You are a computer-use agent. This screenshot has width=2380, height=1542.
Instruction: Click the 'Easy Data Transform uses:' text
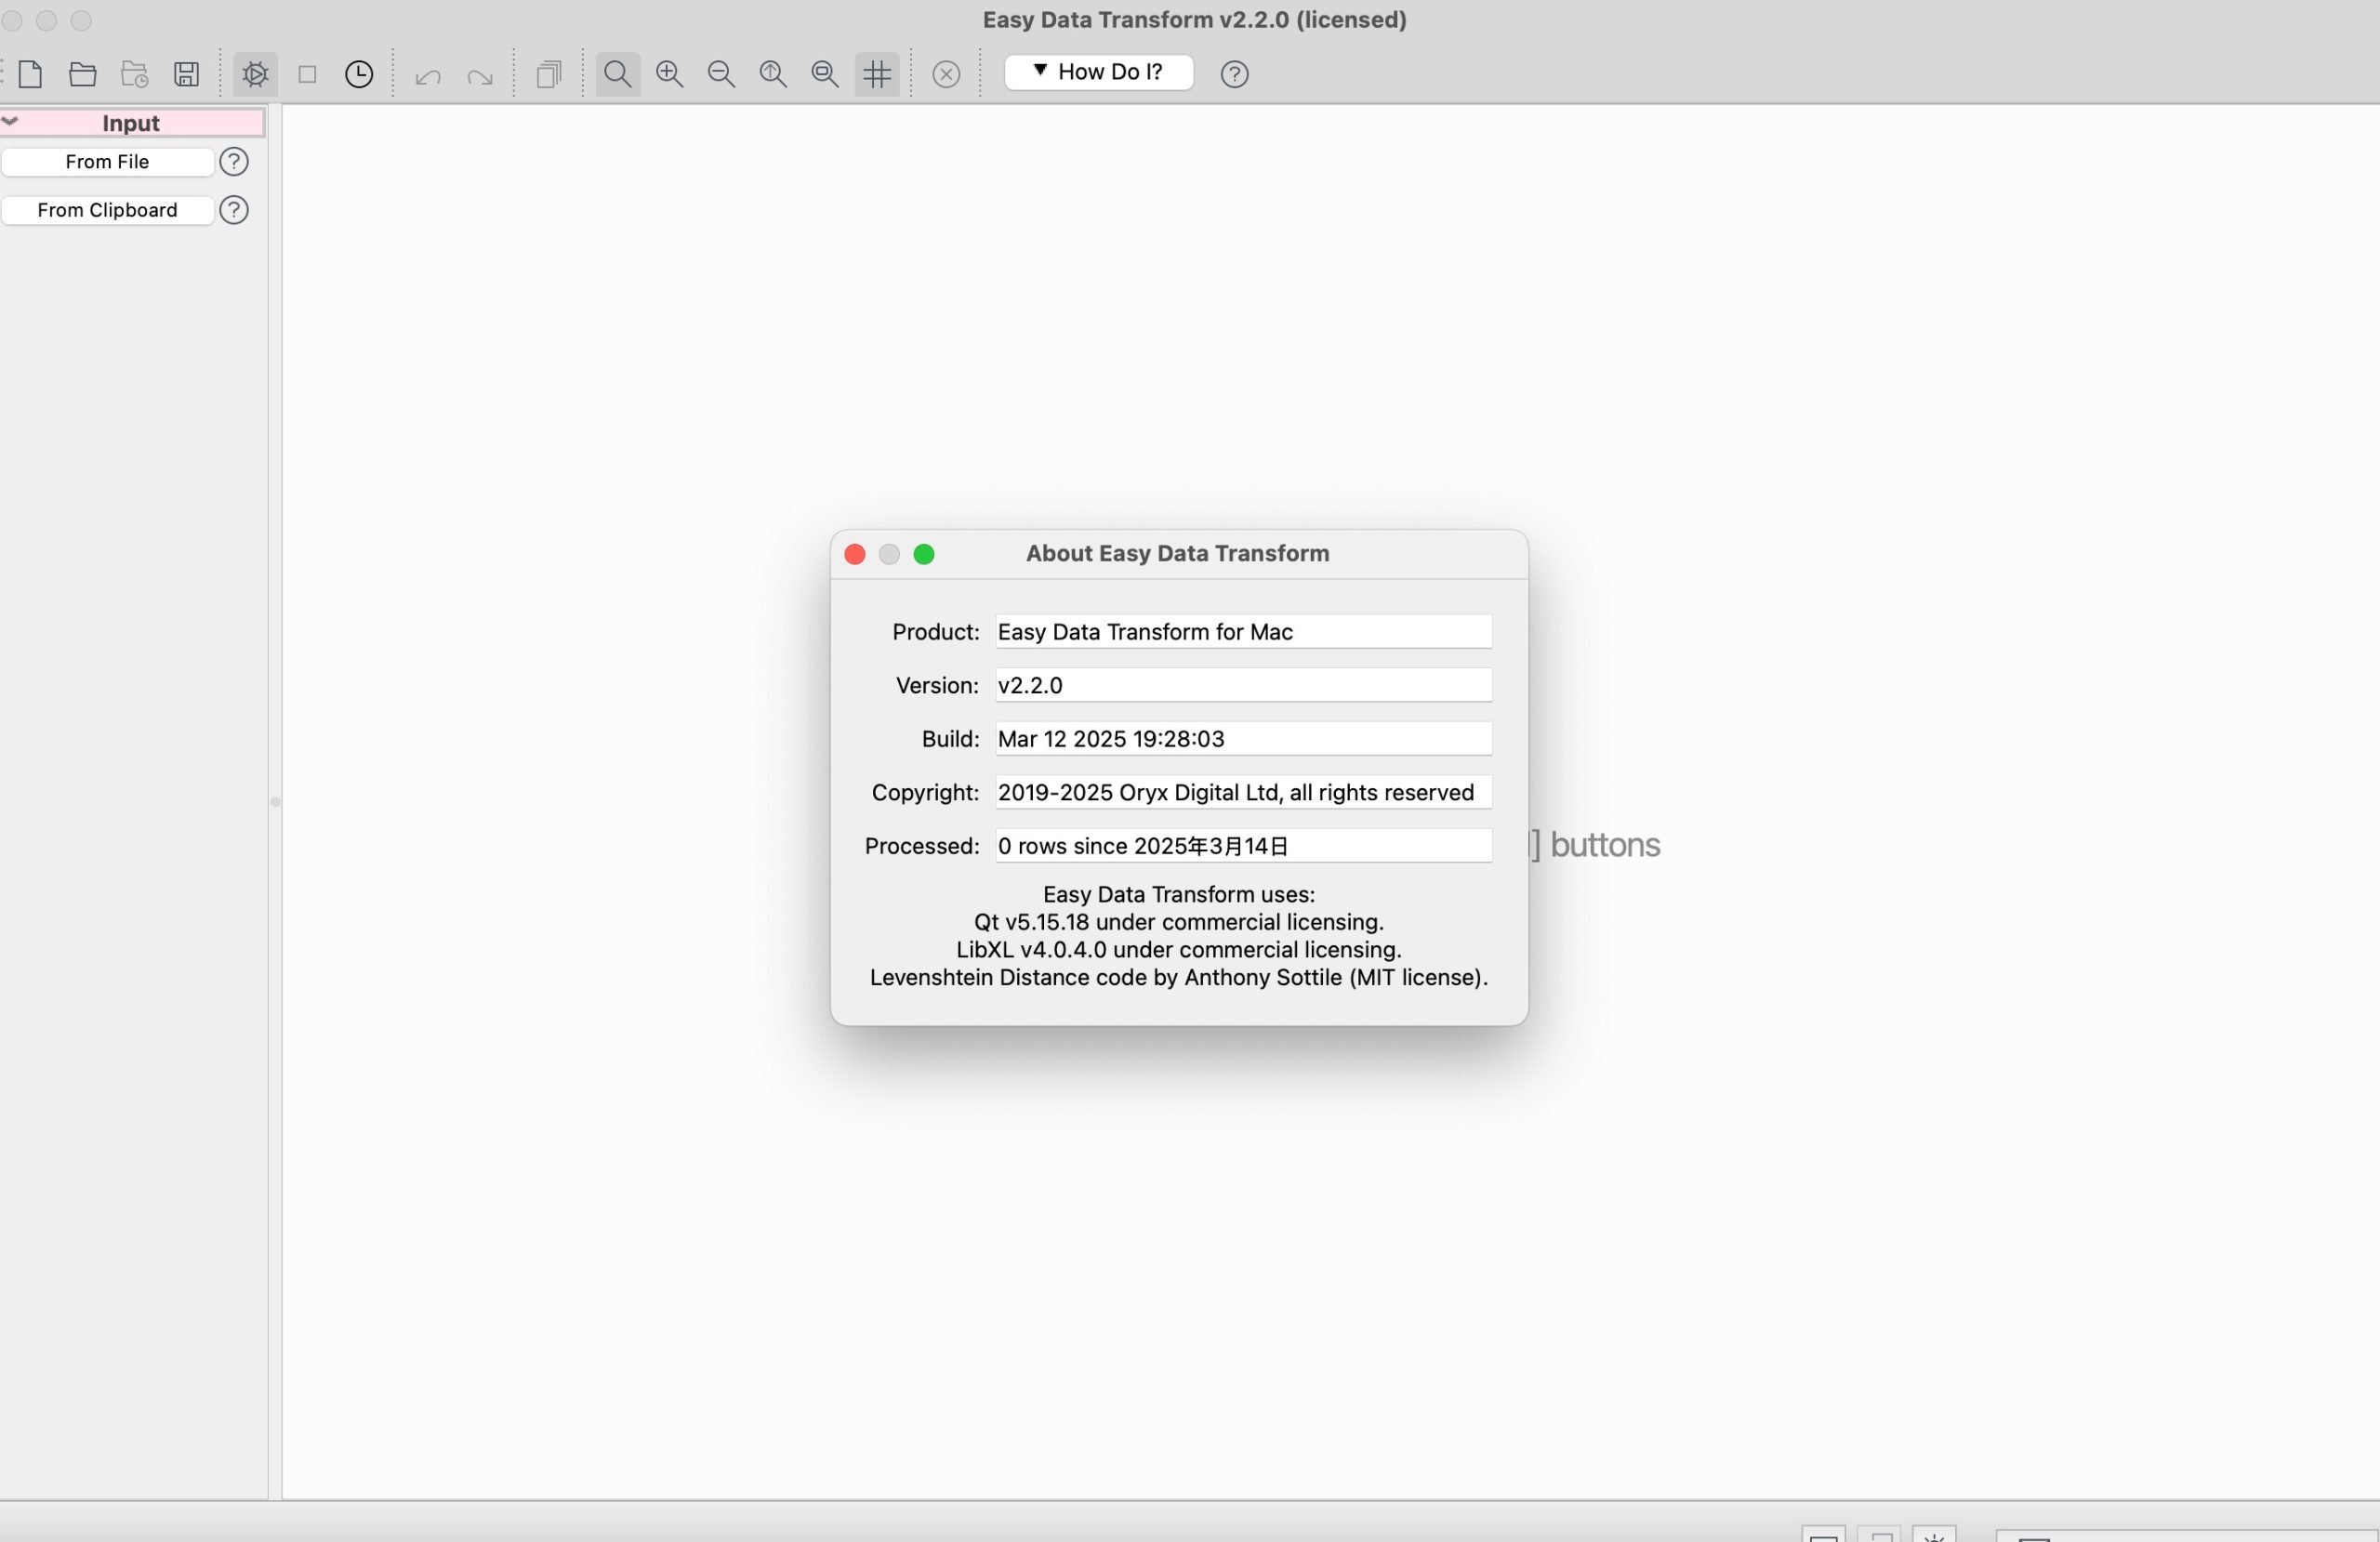pos(1179,895)
